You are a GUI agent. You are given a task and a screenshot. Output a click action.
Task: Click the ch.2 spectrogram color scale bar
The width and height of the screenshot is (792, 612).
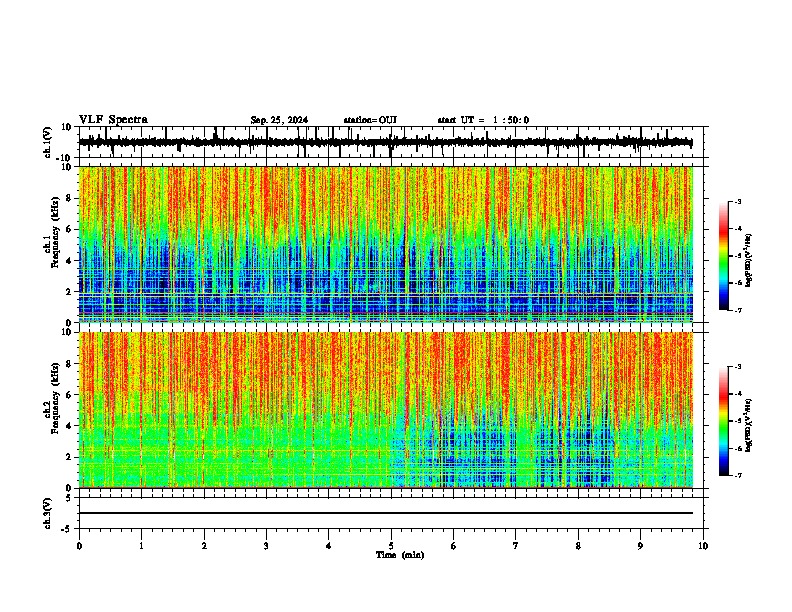pyautogui.click(x=724, y=421)
